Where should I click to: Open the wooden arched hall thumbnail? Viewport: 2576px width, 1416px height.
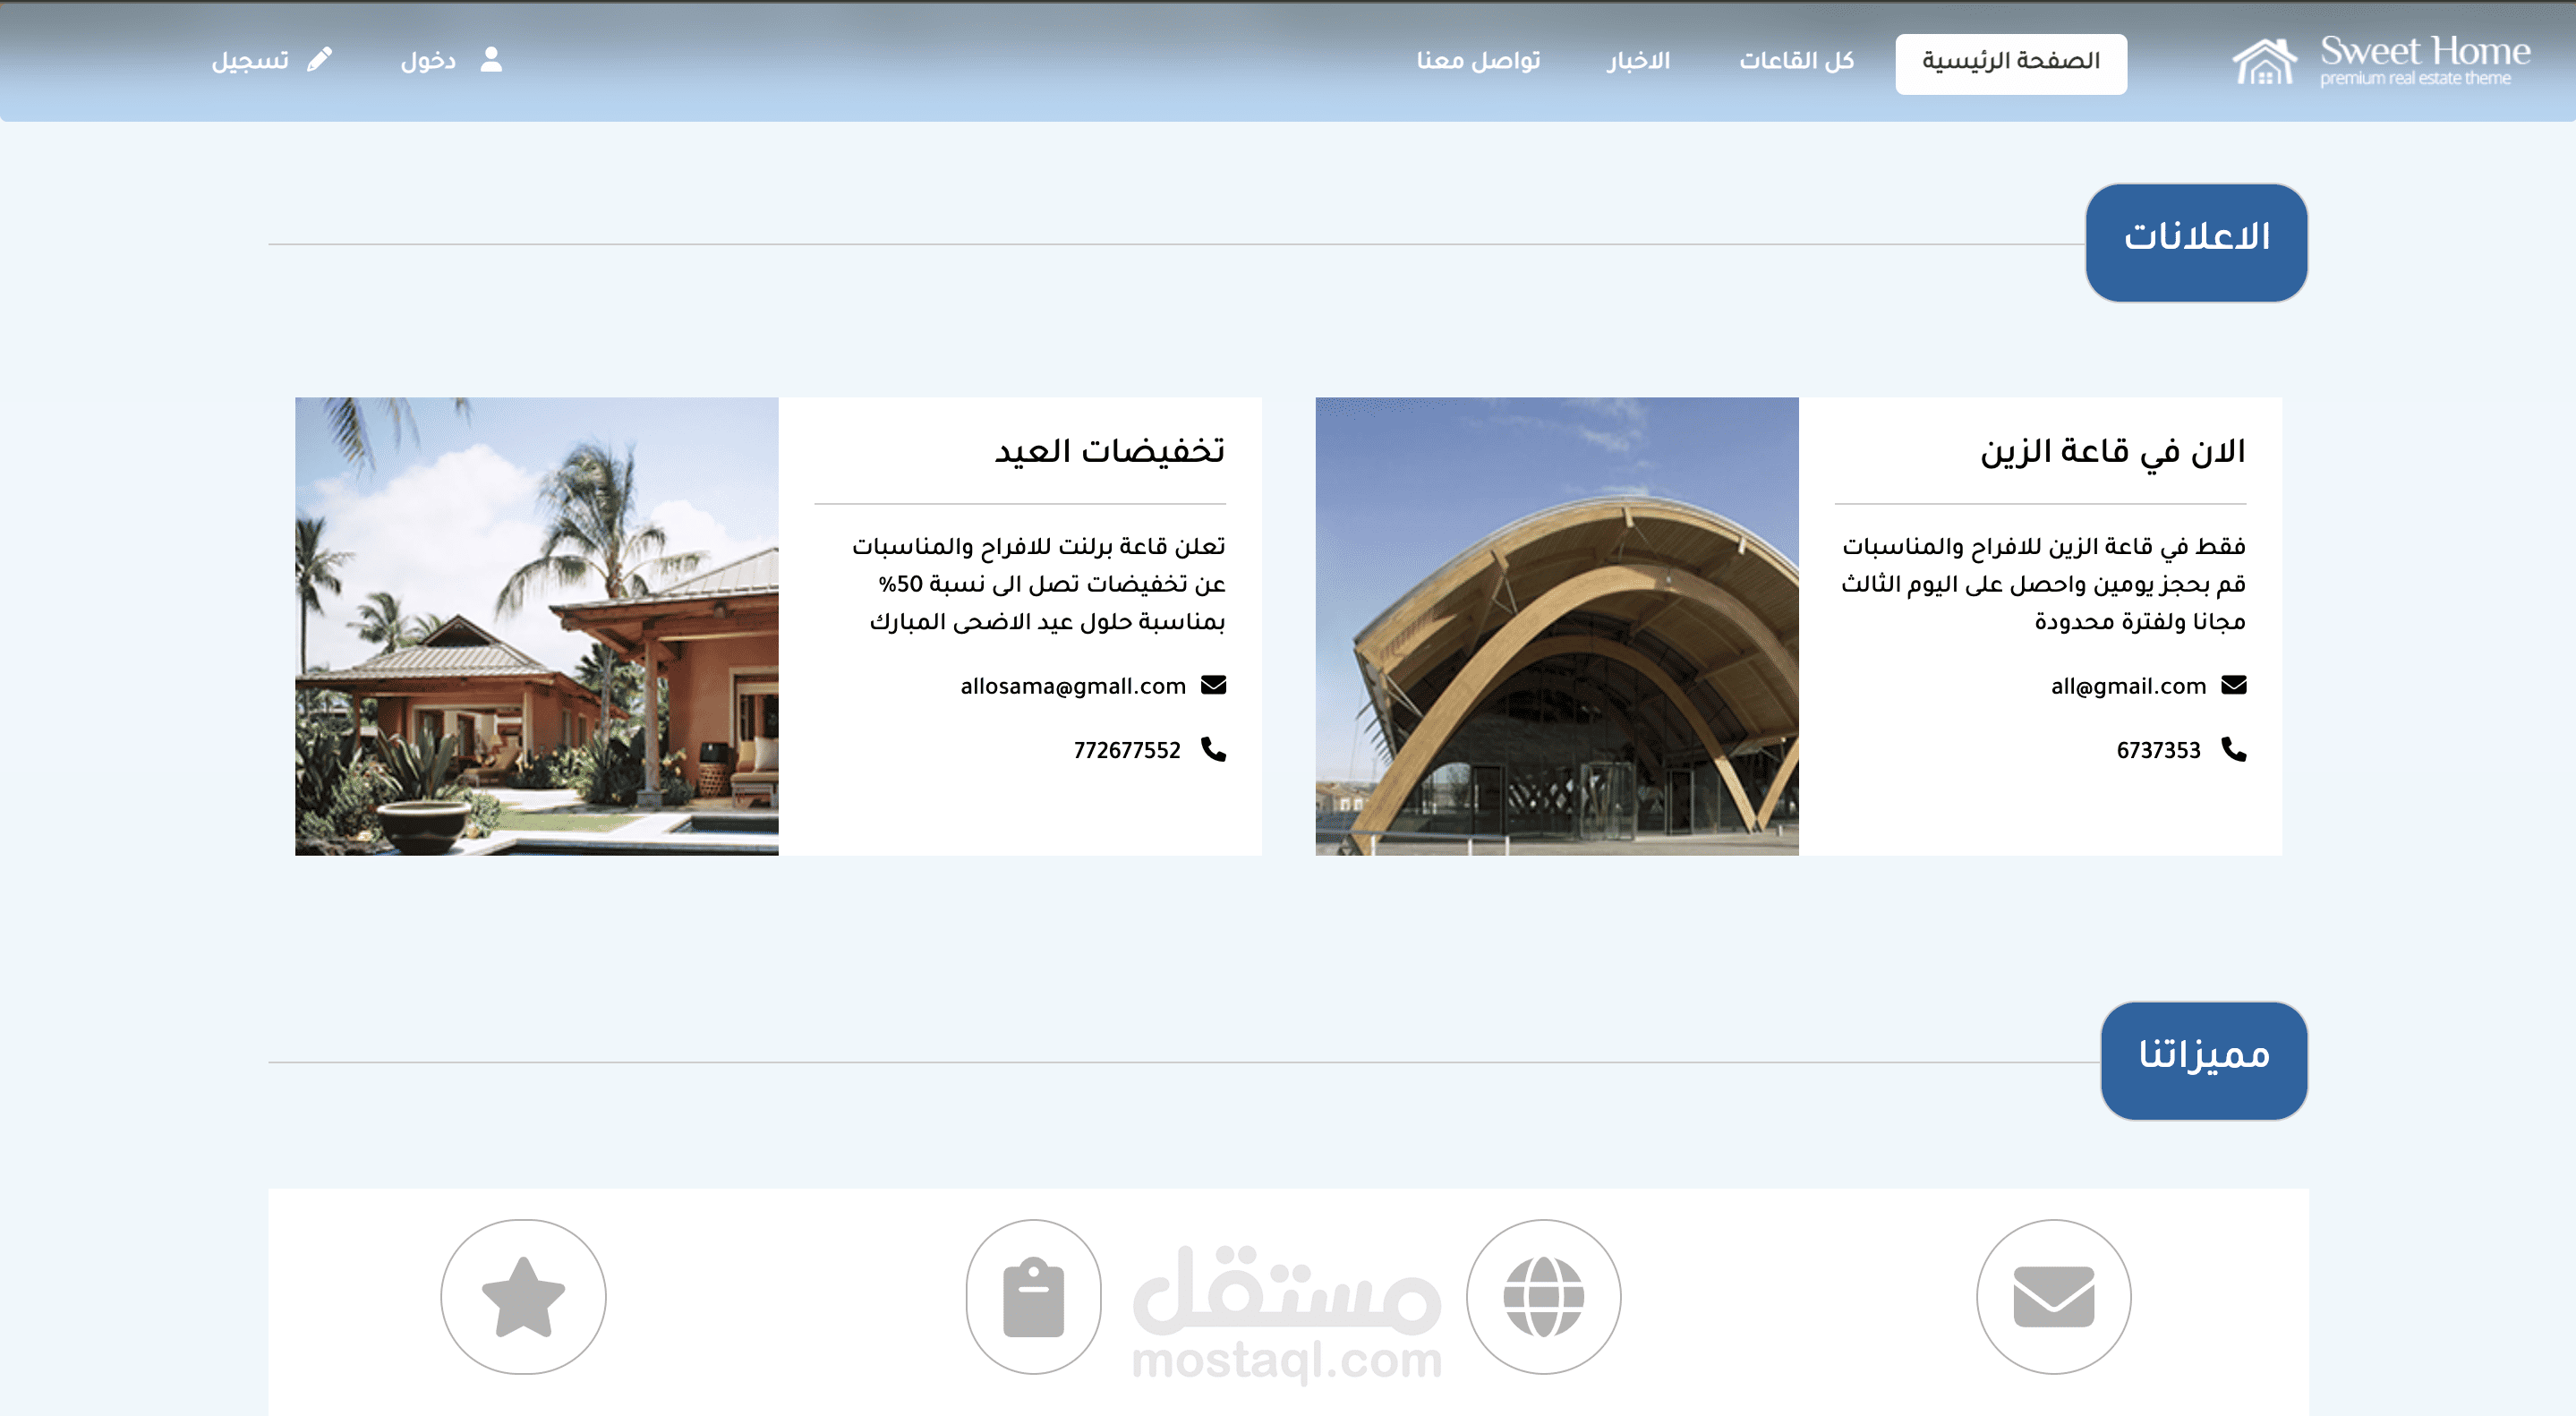coord(1556,626)
